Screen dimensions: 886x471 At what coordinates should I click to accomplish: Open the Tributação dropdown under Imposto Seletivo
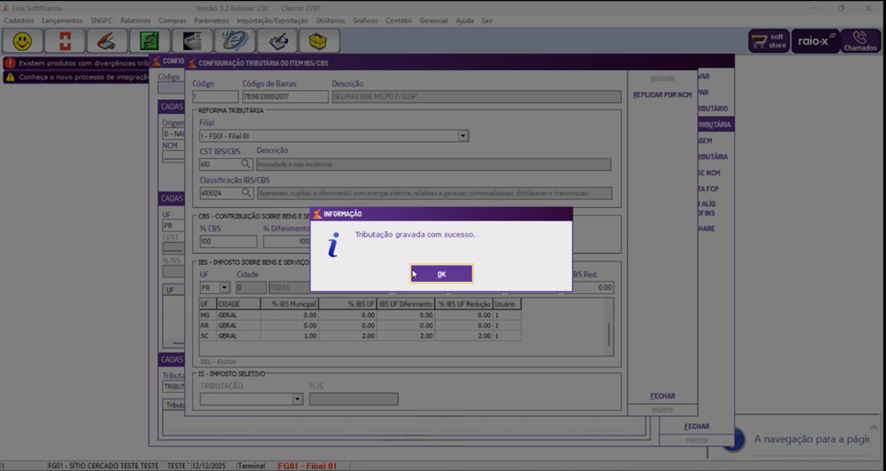coord(297,399)
